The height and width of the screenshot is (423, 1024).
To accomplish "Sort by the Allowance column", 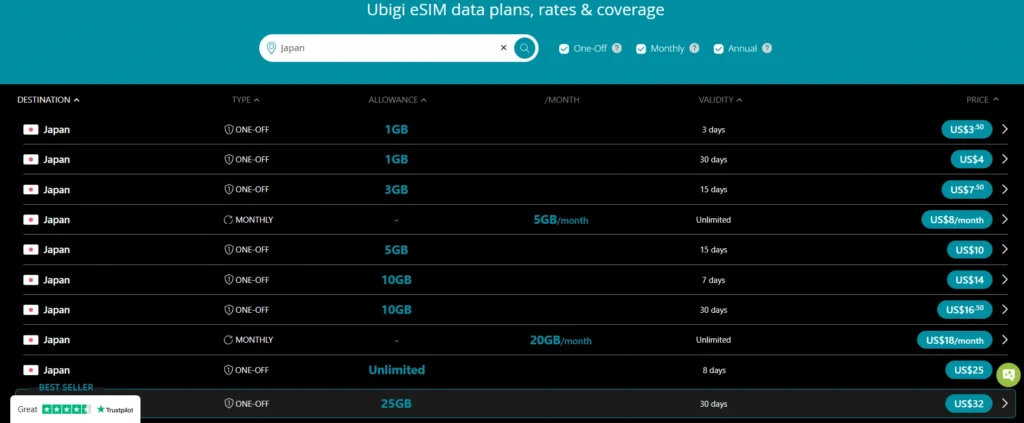I will (397, 100).
